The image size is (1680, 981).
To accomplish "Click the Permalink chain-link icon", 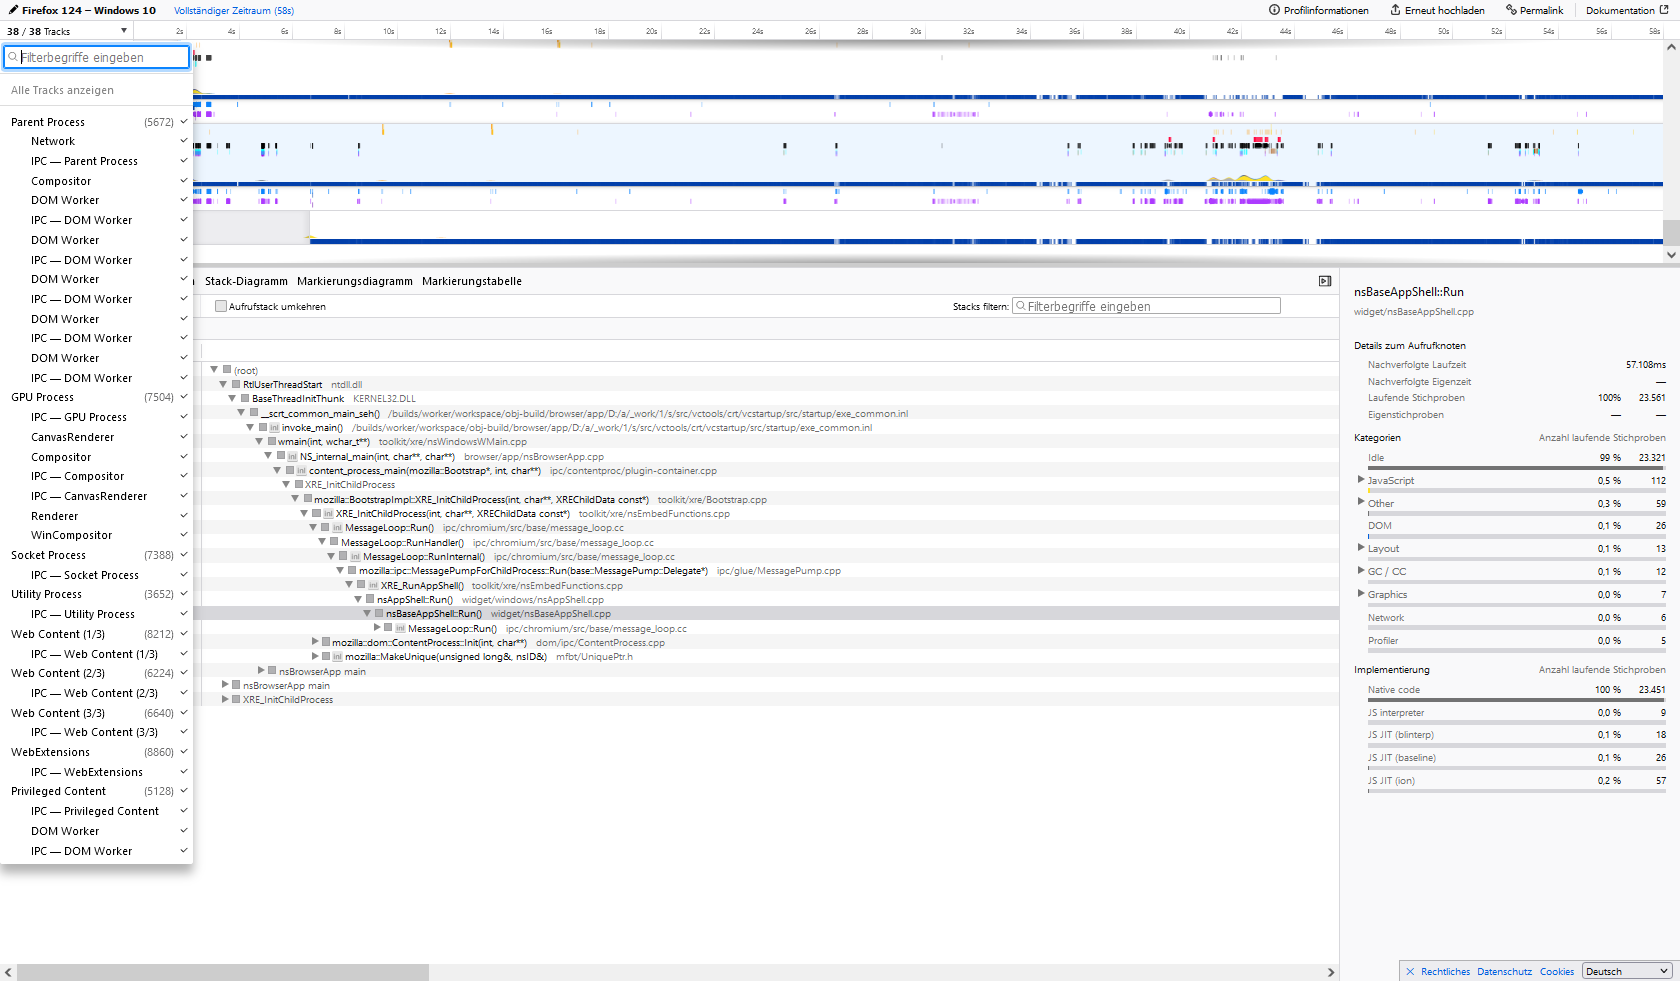I will (x=1511, y=10).
